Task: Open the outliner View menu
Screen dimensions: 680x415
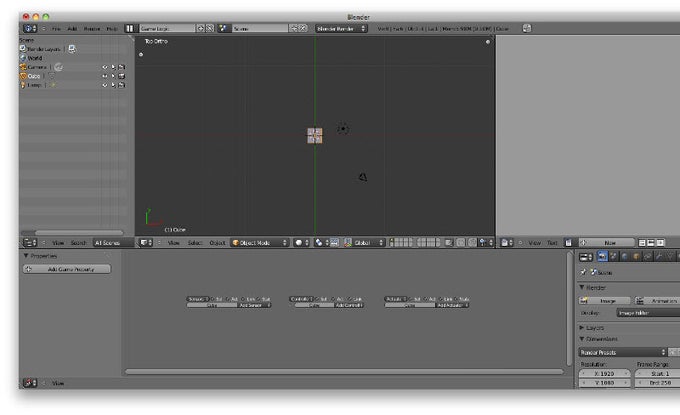Action: point(58,243)
